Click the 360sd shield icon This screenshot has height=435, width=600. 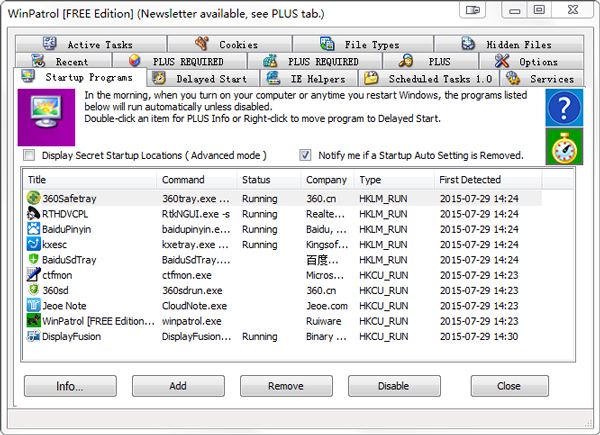(33, 290)
